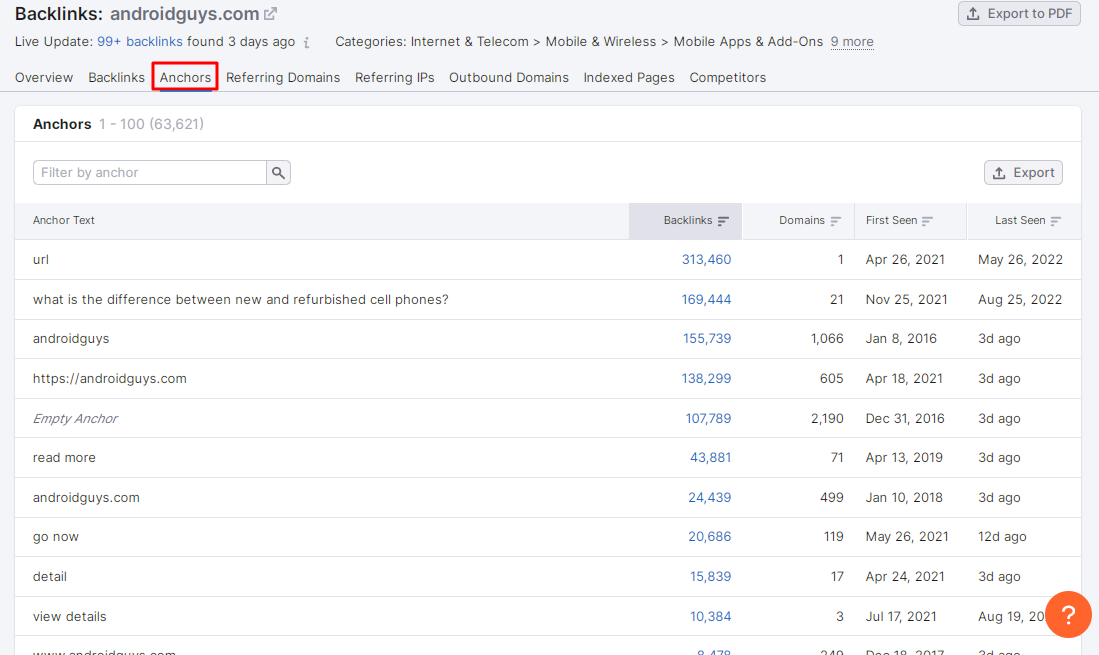This screenshot has height=655, width=1099.
Task: Switch to Referring IPs tab
Action: (x=395, y=78)
